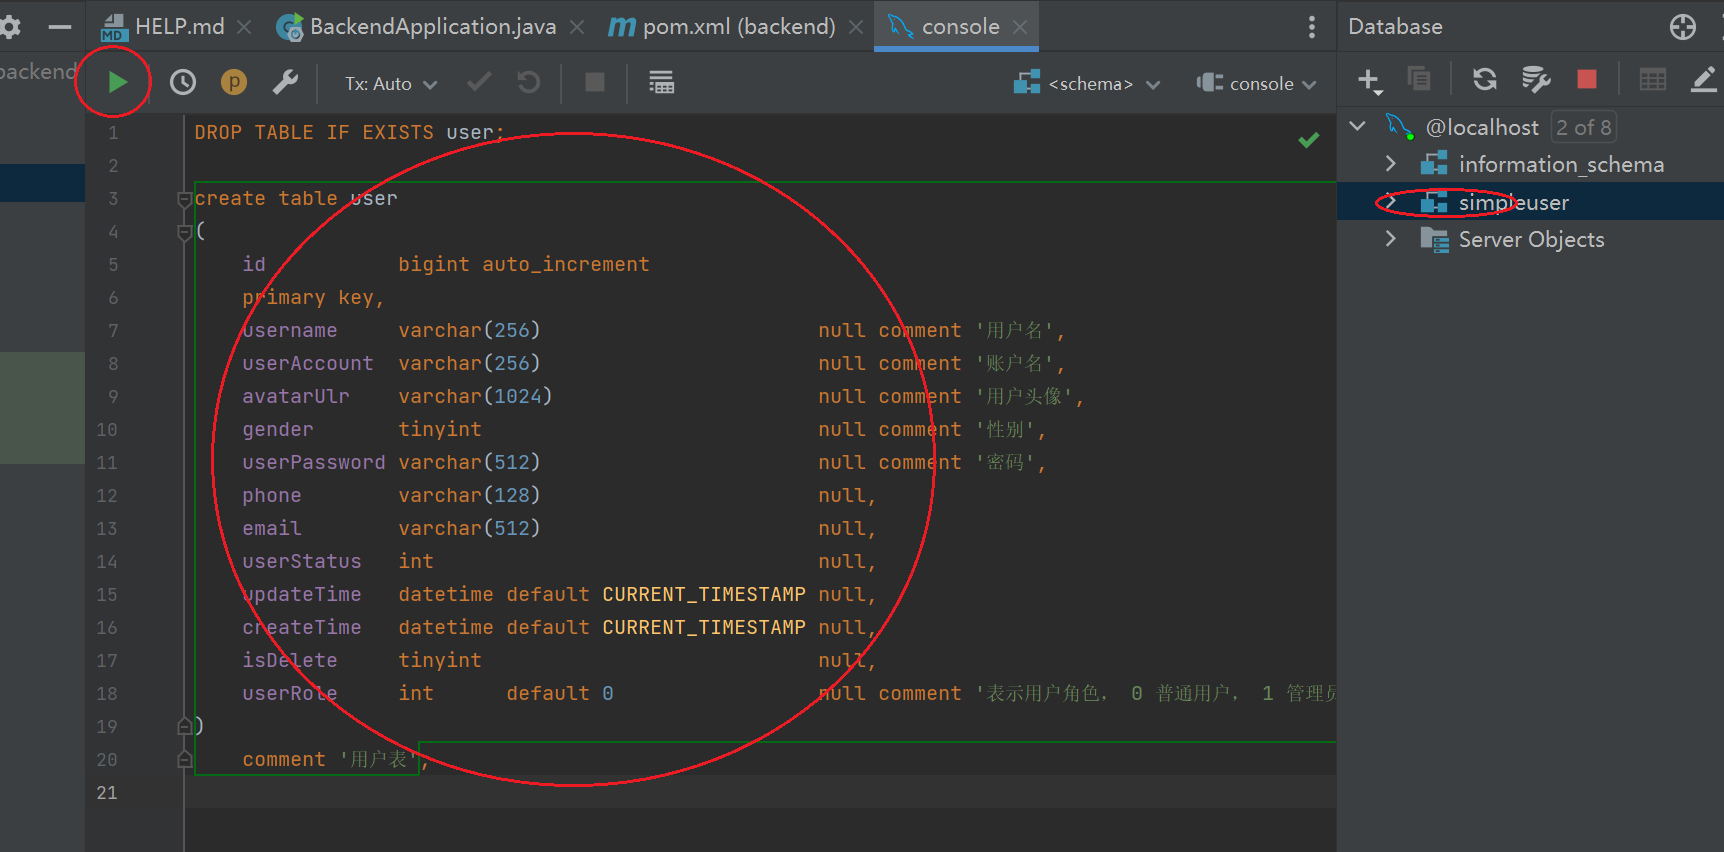Close the pom.xml (backend) tab
The width and height of the screenshot is (1724, 852).
856,28
